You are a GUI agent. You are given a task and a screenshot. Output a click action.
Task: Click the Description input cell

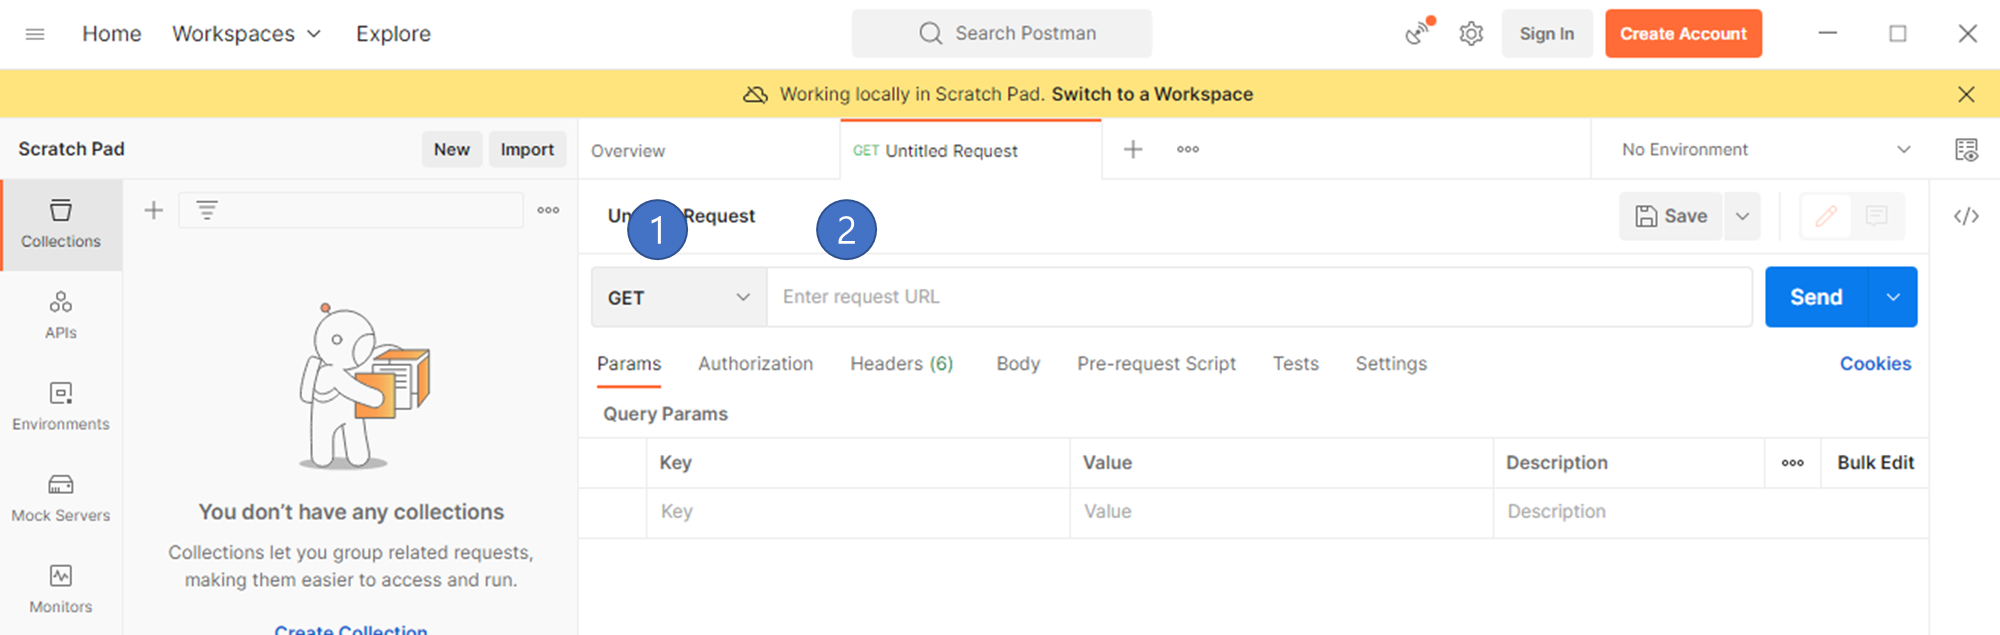1710,512
